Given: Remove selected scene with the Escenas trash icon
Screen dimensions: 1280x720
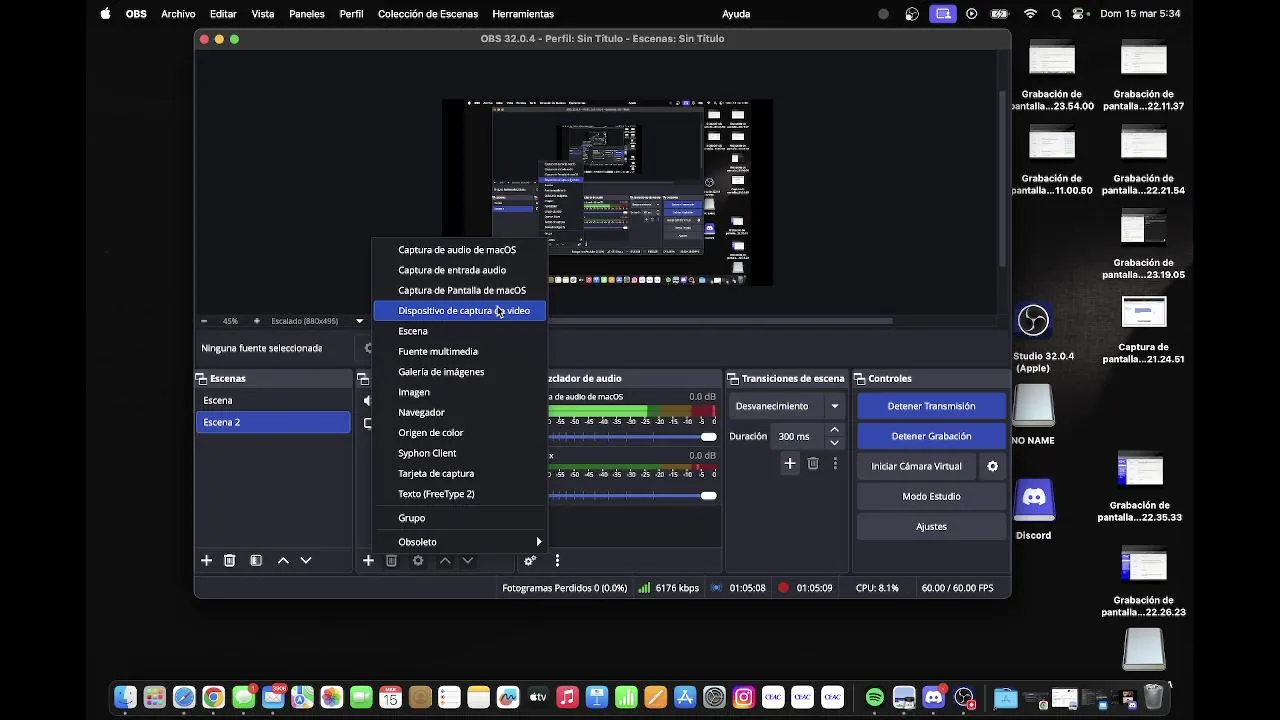Looking at the screenshot, I should (x=229, y=561).
